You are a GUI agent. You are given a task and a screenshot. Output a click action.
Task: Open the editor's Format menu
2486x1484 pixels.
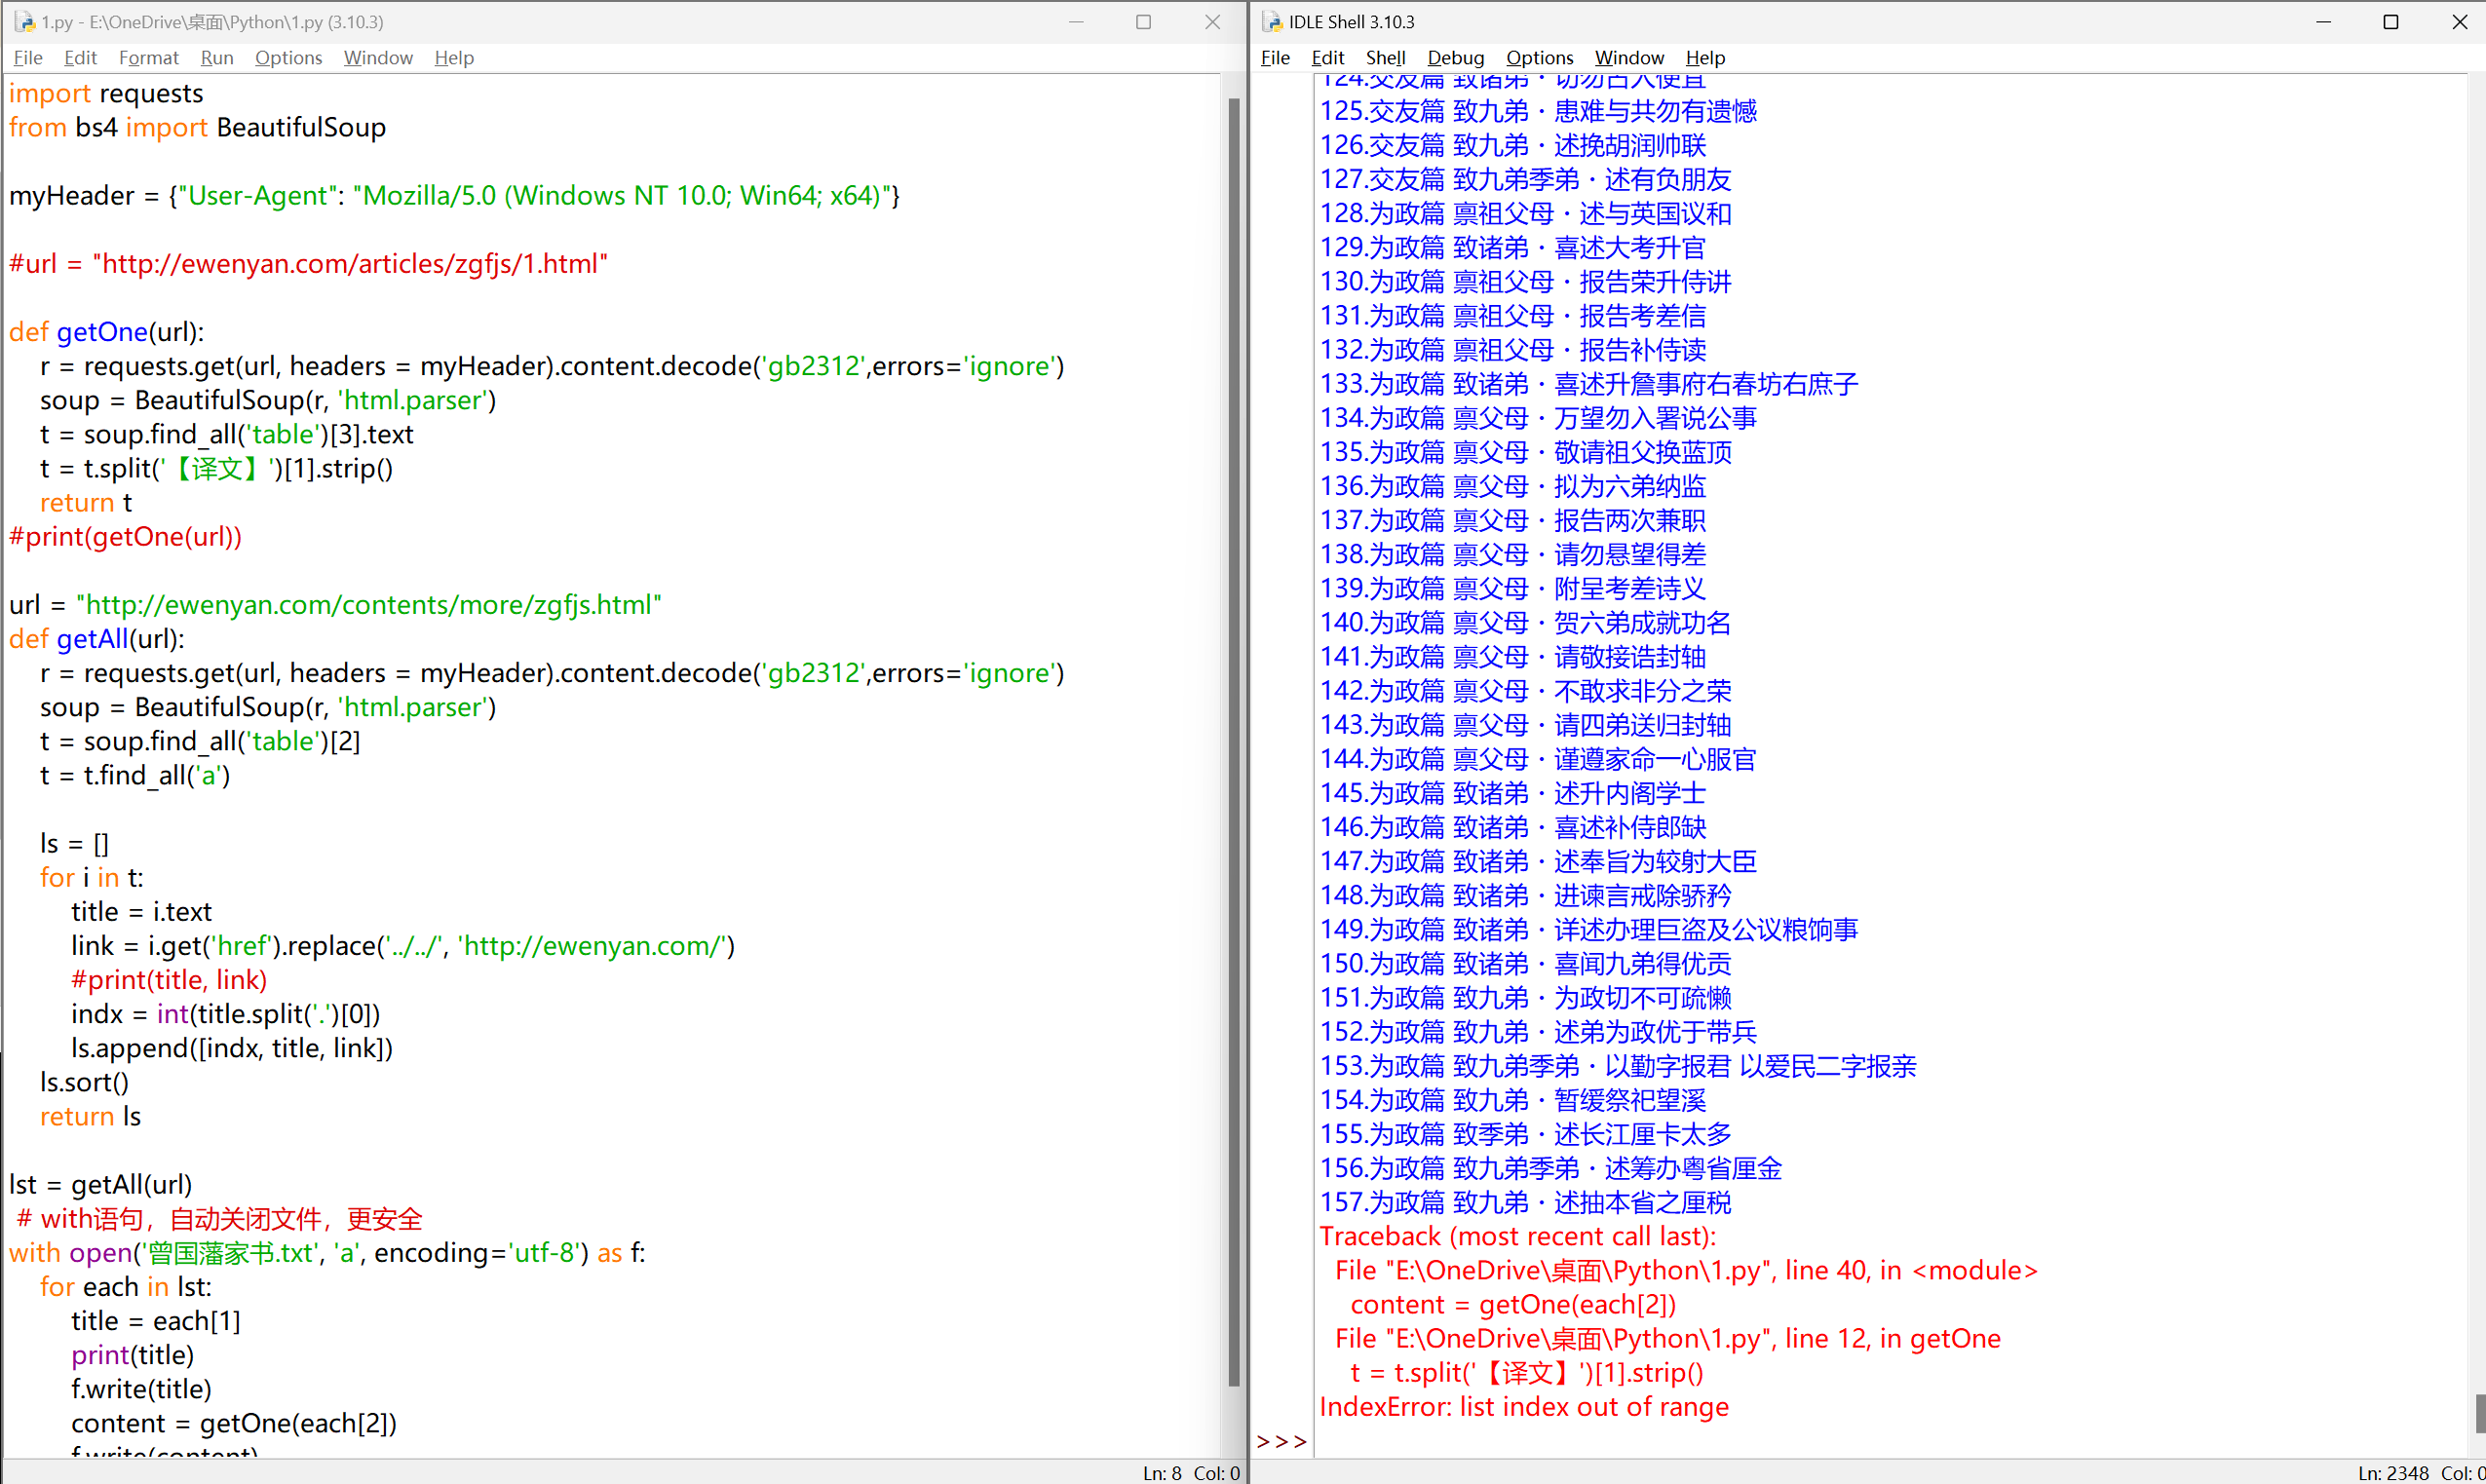click(148, 58)
